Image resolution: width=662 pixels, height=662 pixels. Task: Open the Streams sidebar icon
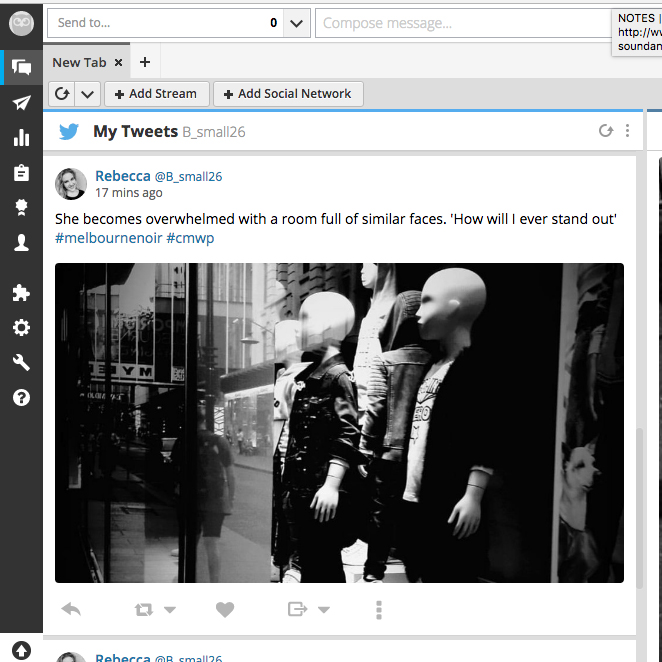(21, 68)
